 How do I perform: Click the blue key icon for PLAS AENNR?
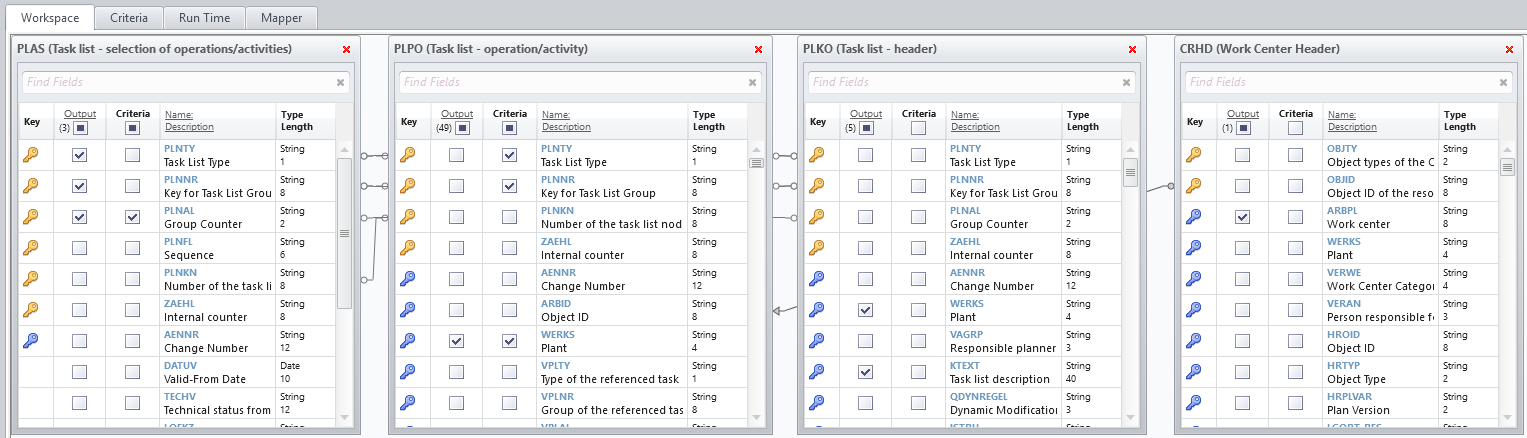point(31,341)
